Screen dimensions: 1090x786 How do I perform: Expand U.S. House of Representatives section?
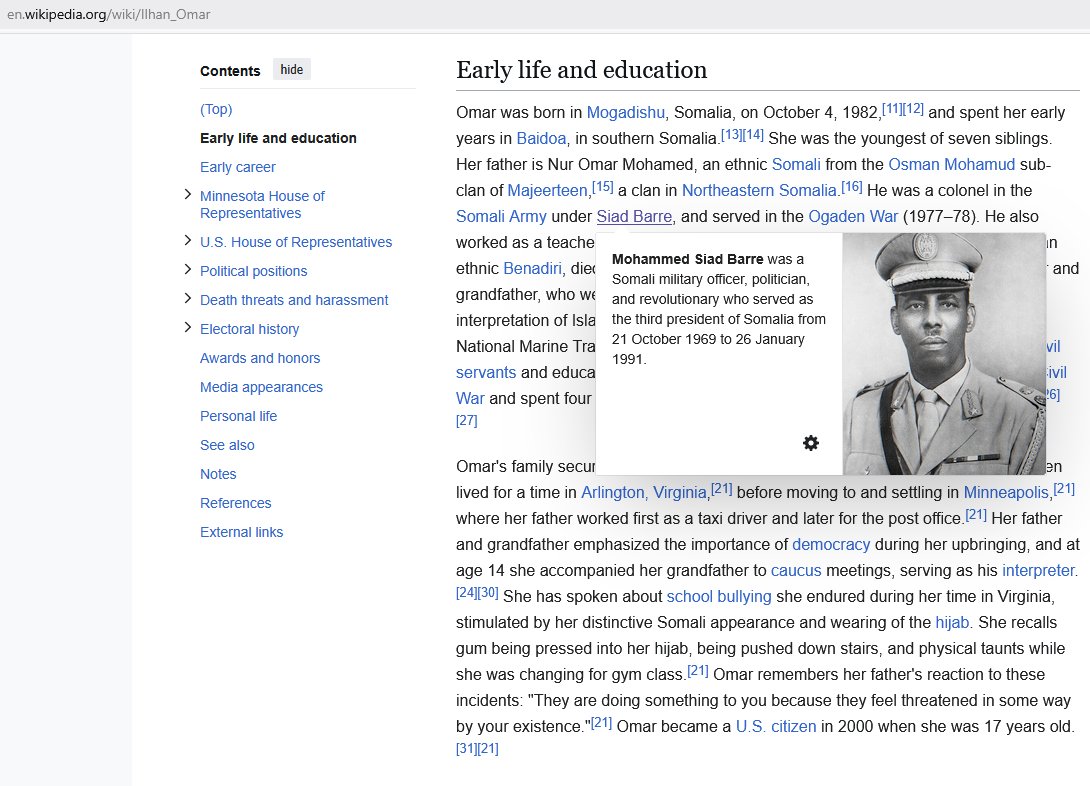coord(187,240)
